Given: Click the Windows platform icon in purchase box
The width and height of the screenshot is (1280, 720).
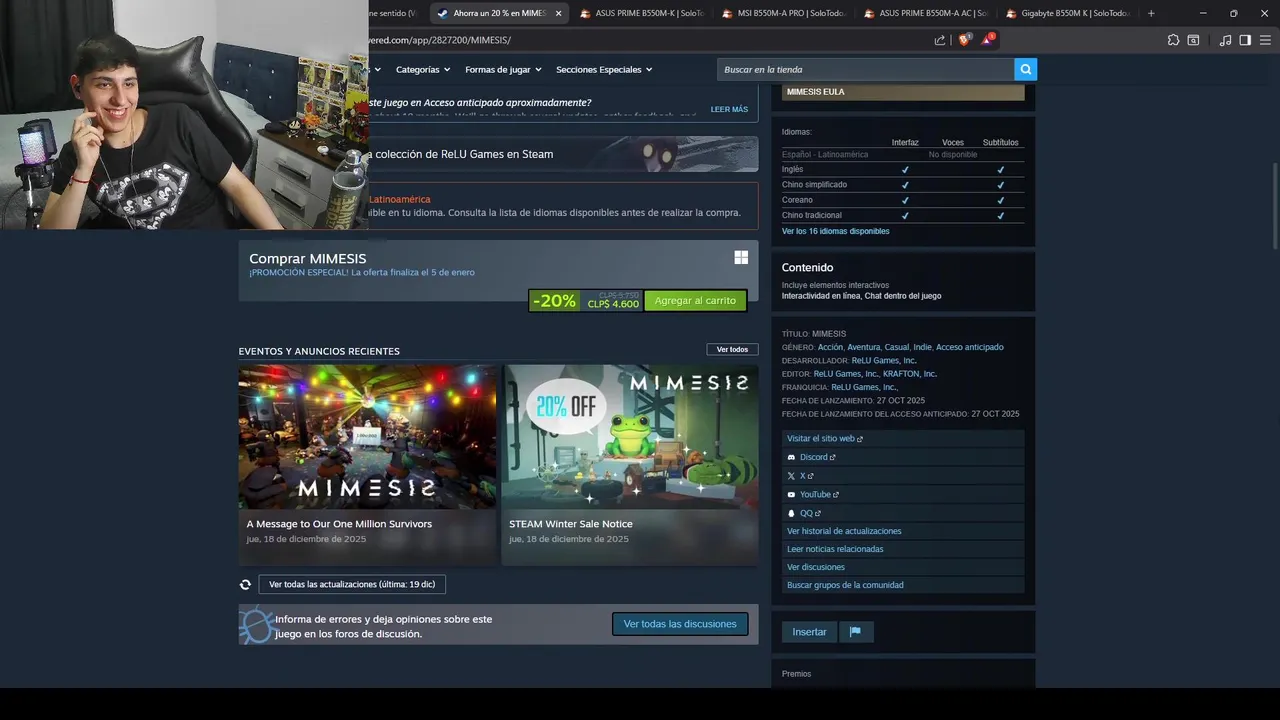Looking at the screenshot, I should point(741,258).
